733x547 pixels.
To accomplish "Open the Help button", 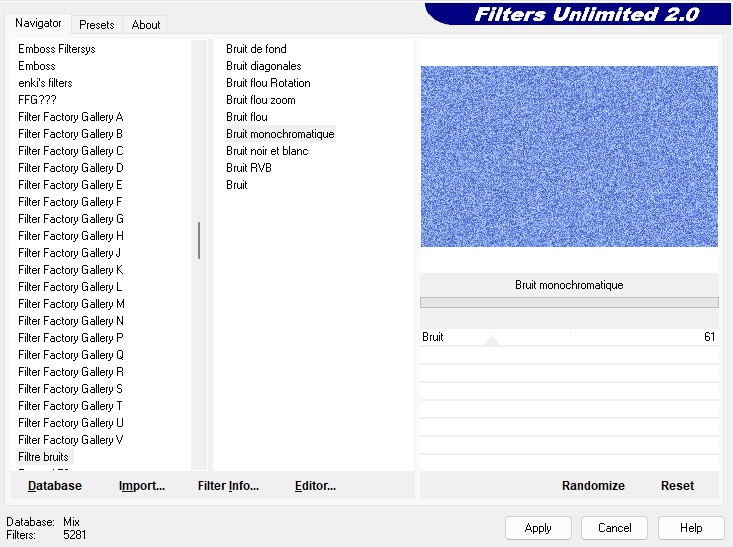I will tap(691, 528).
